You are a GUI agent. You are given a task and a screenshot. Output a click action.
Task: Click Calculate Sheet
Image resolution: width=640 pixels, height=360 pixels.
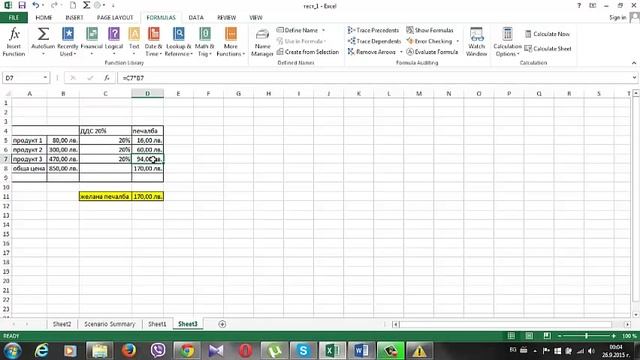548,49
